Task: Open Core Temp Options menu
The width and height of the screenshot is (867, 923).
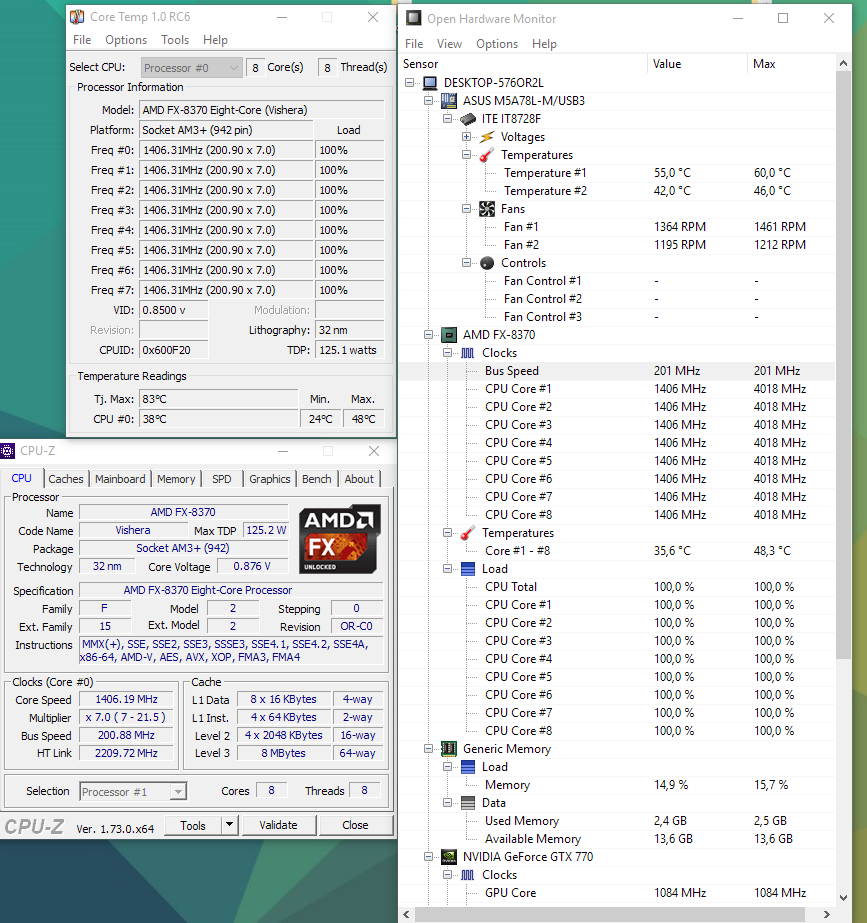Action: pos(126,40)
